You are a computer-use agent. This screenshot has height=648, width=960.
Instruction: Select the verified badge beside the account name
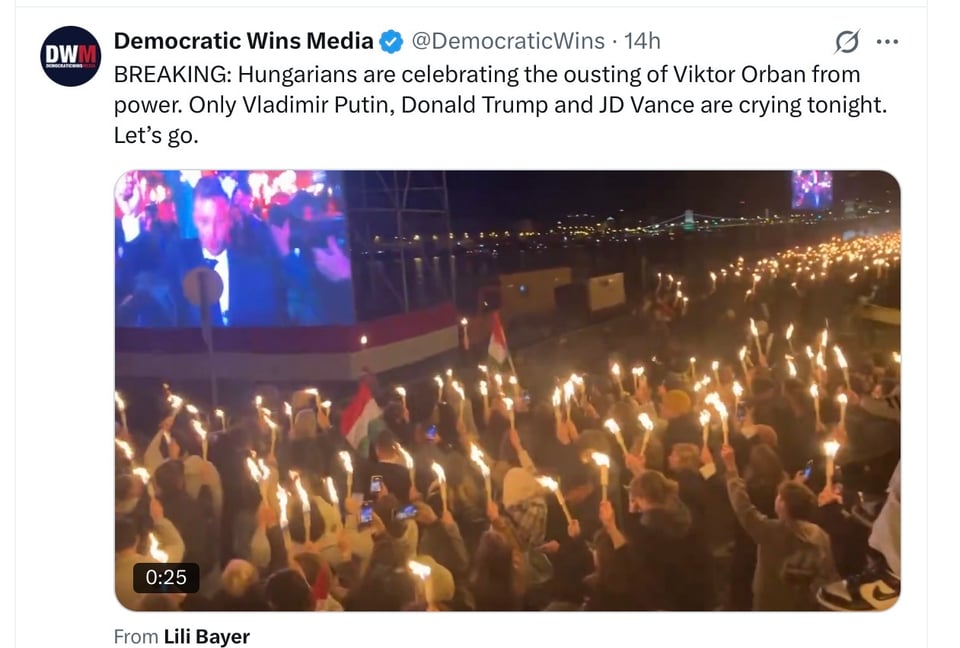390,41
